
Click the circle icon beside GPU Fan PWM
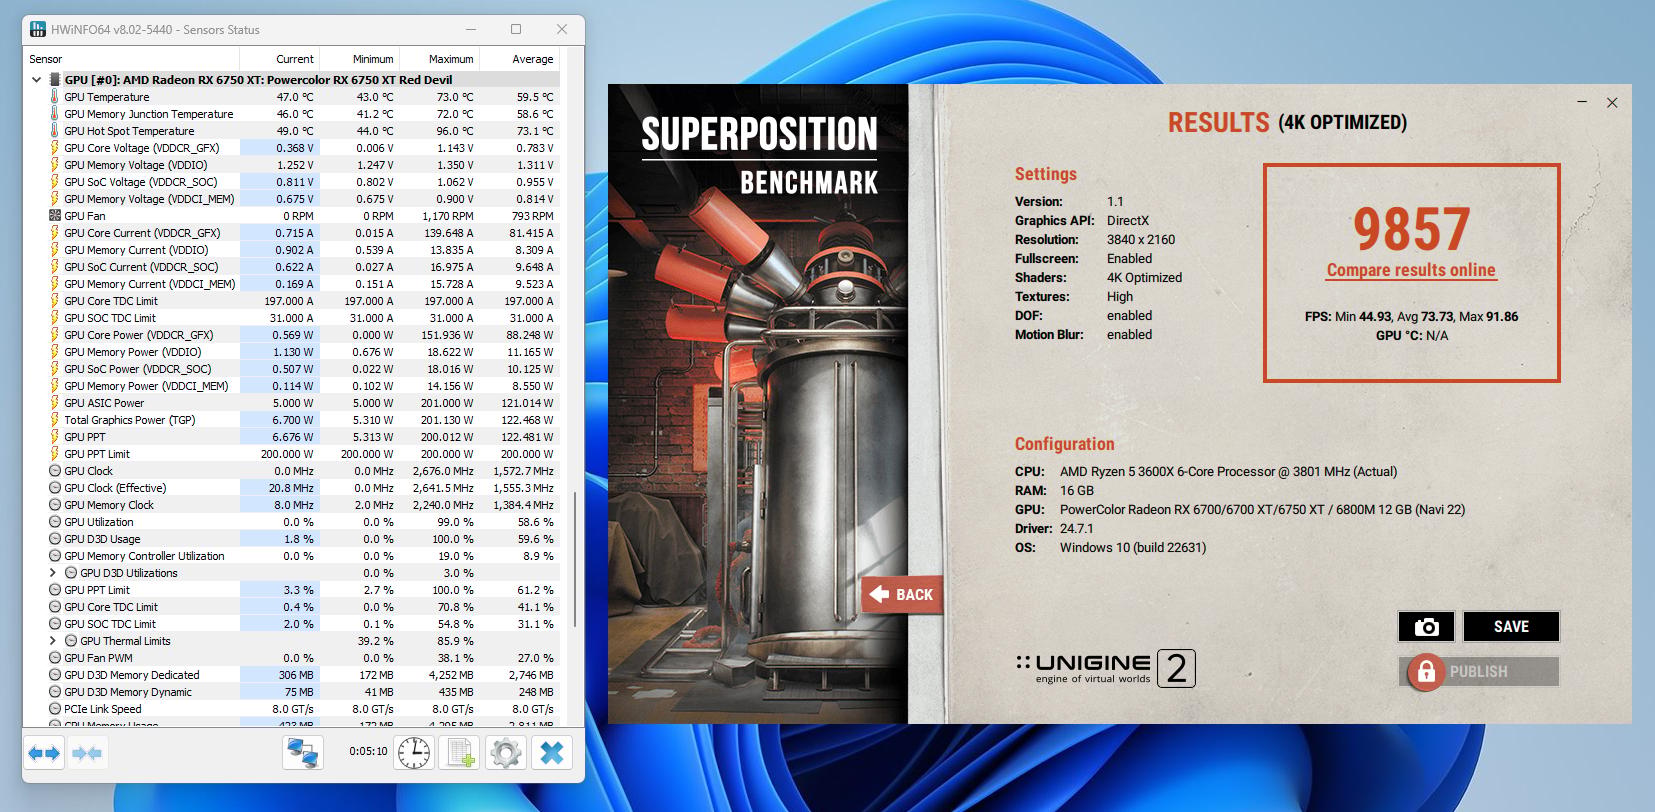55,658
